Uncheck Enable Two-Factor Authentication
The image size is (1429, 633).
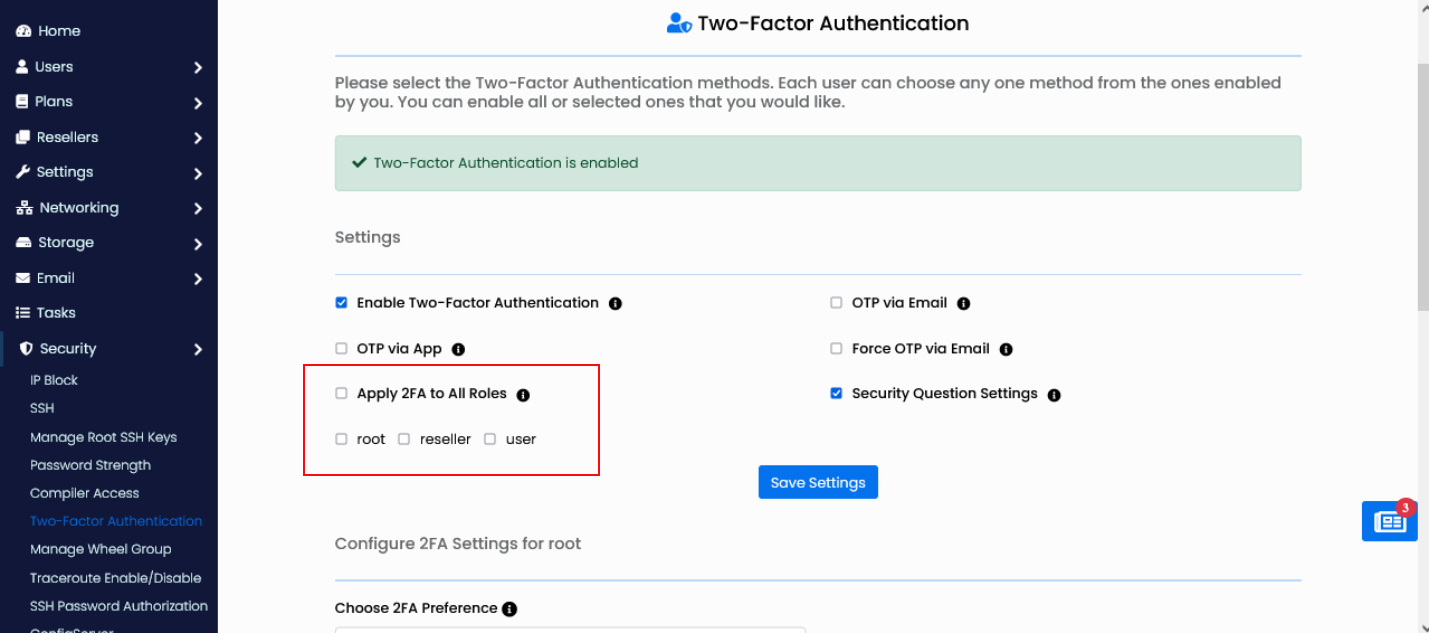click(x=341, y=302)
